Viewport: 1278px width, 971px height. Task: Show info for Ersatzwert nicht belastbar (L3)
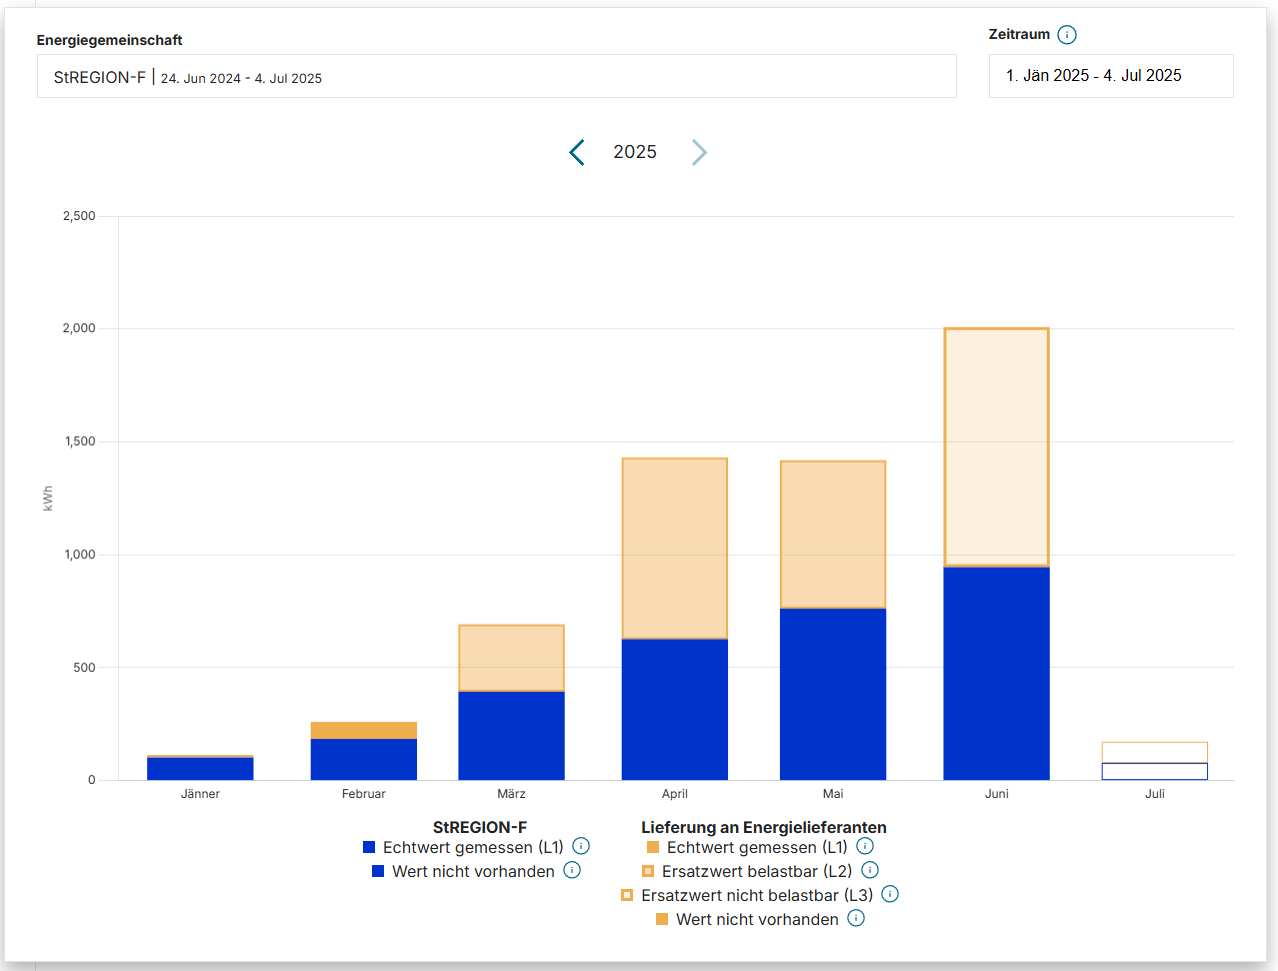(890, 894)
